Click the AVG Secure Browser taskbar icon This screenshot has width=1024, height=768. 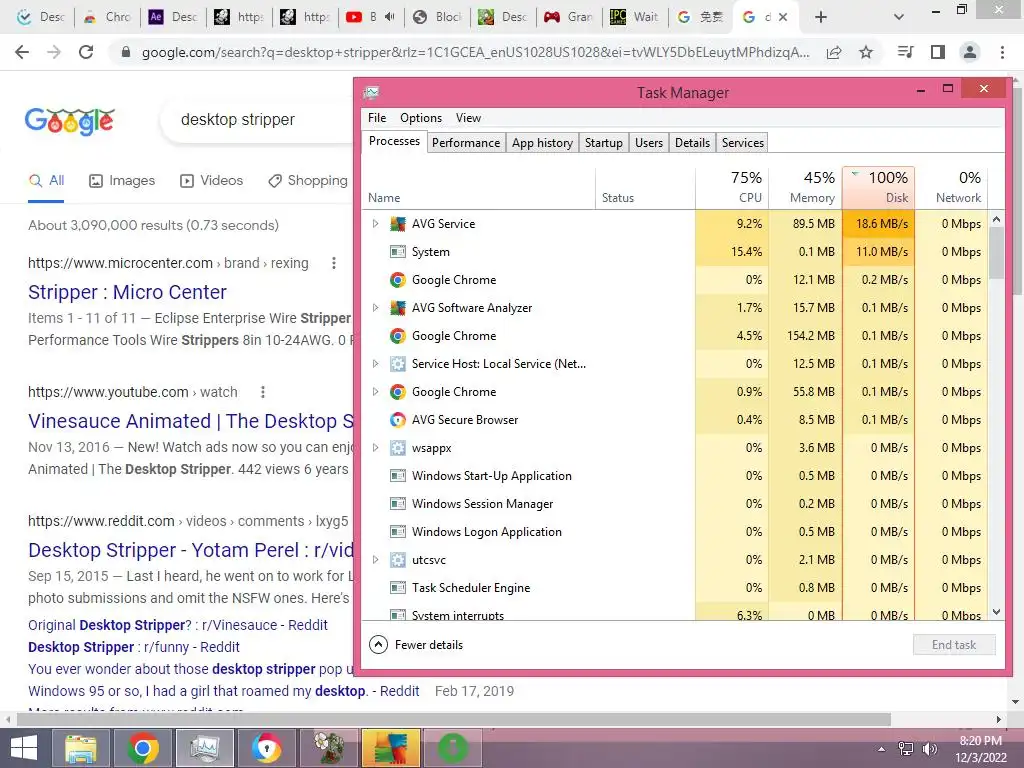coord(266,748)
